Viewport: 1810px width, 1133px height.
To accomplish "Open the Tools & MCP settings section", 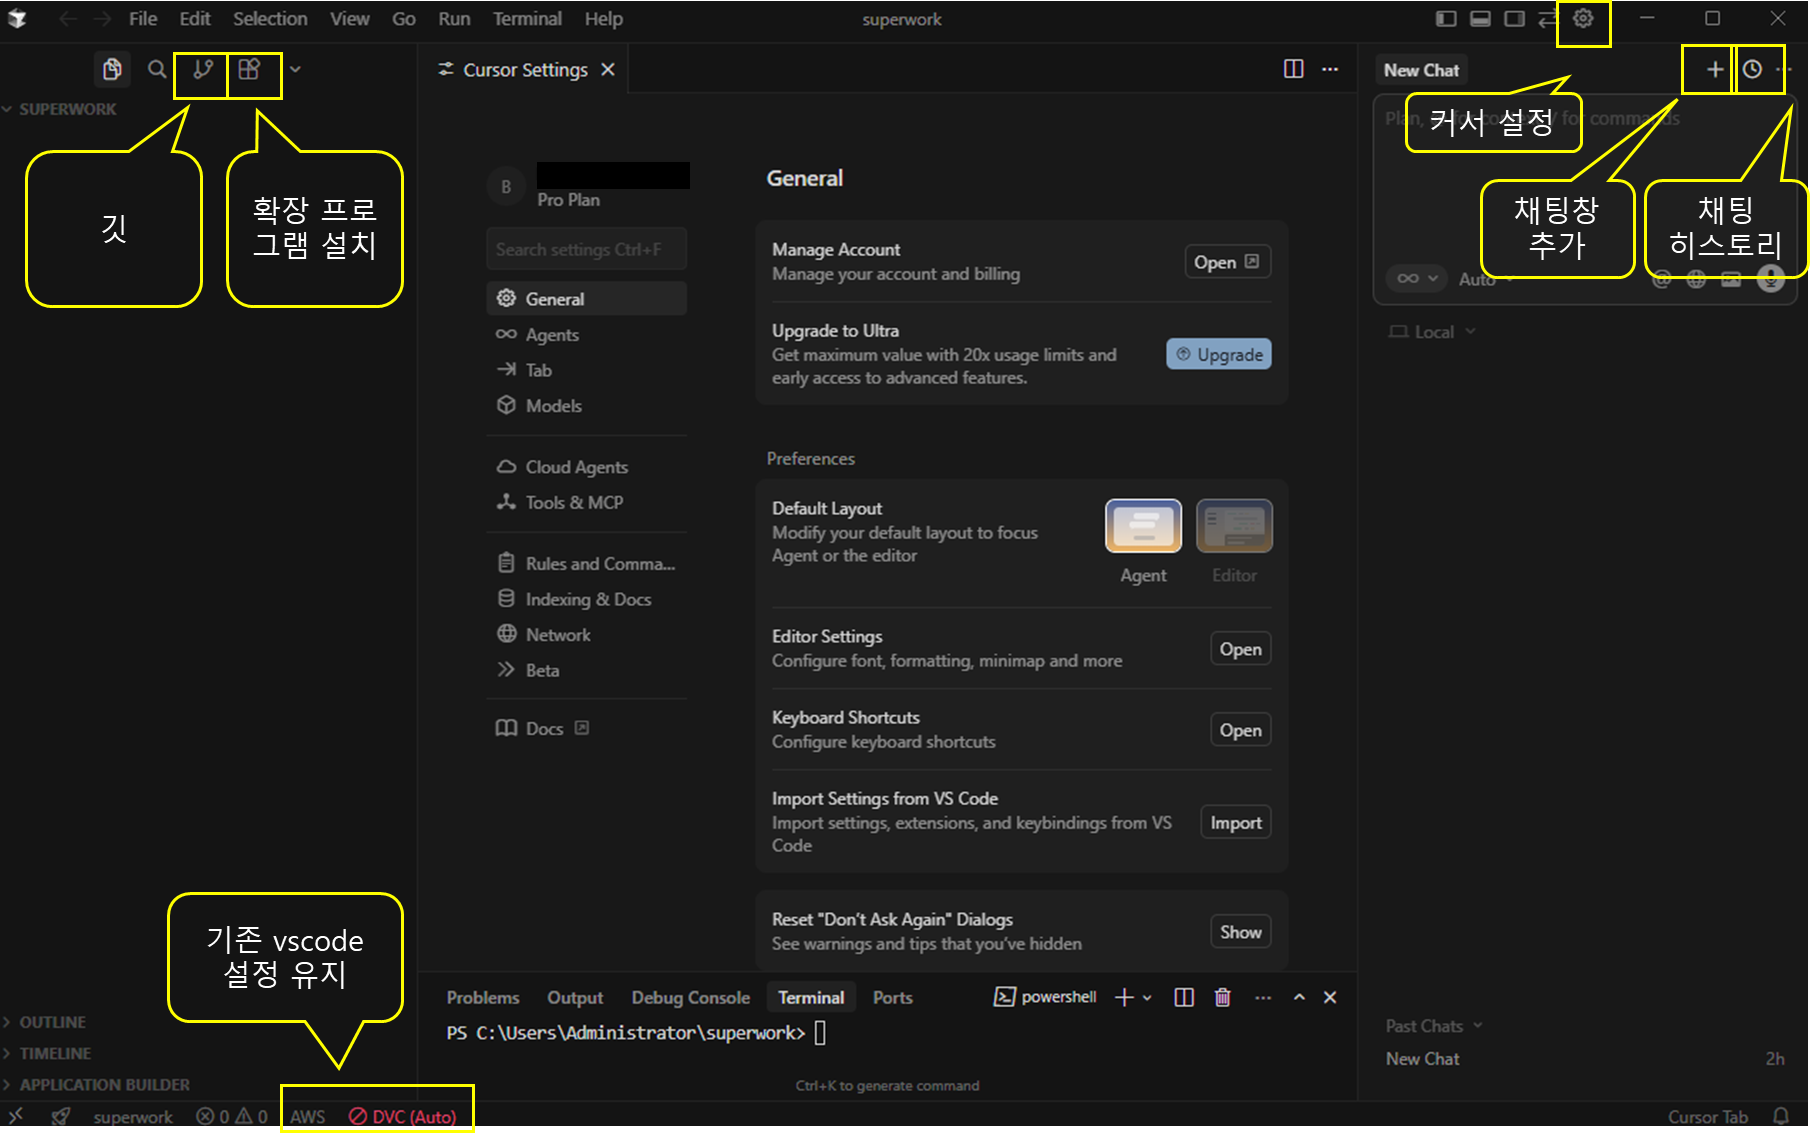I will (x=586, y=502).
